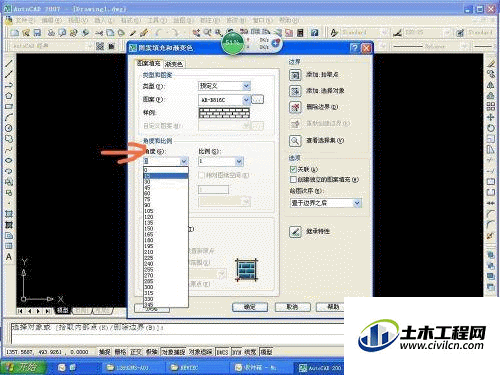Click the AutoCAD taskbar button
The width and height of the screenshot is (500, 375).
pos(319,368)
